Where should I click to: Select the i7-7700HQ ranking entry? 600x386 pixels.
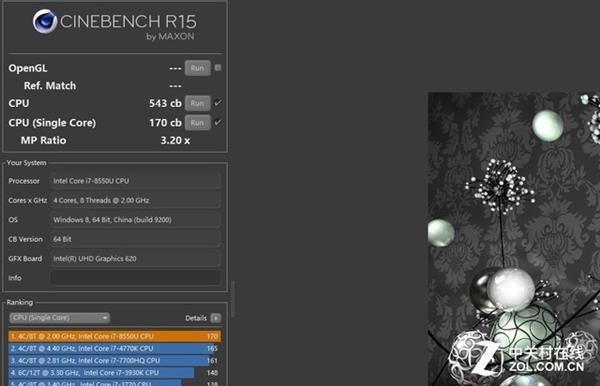point(114,360)
